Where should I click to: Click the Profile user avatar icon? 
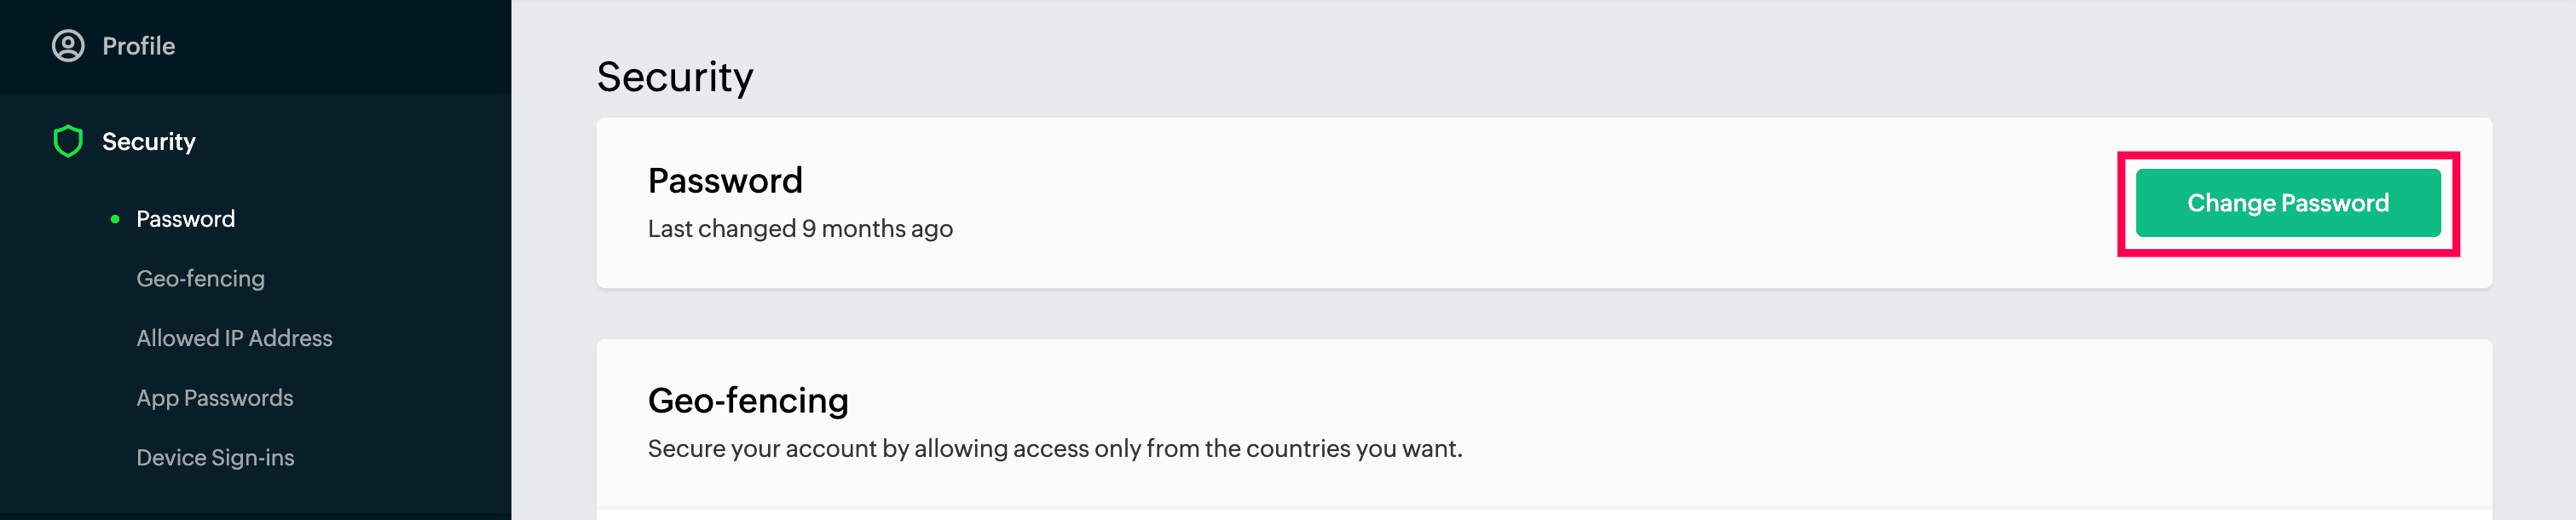coord(68,46)
